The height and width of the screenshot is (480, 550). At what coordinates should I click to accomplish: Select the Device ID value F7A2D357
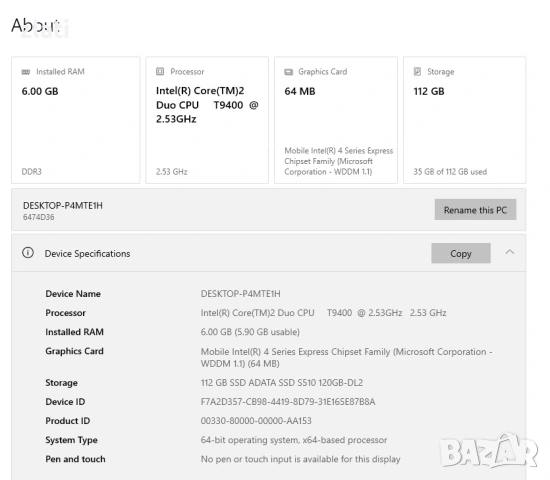pyautogui.click(x=288, y=402)
